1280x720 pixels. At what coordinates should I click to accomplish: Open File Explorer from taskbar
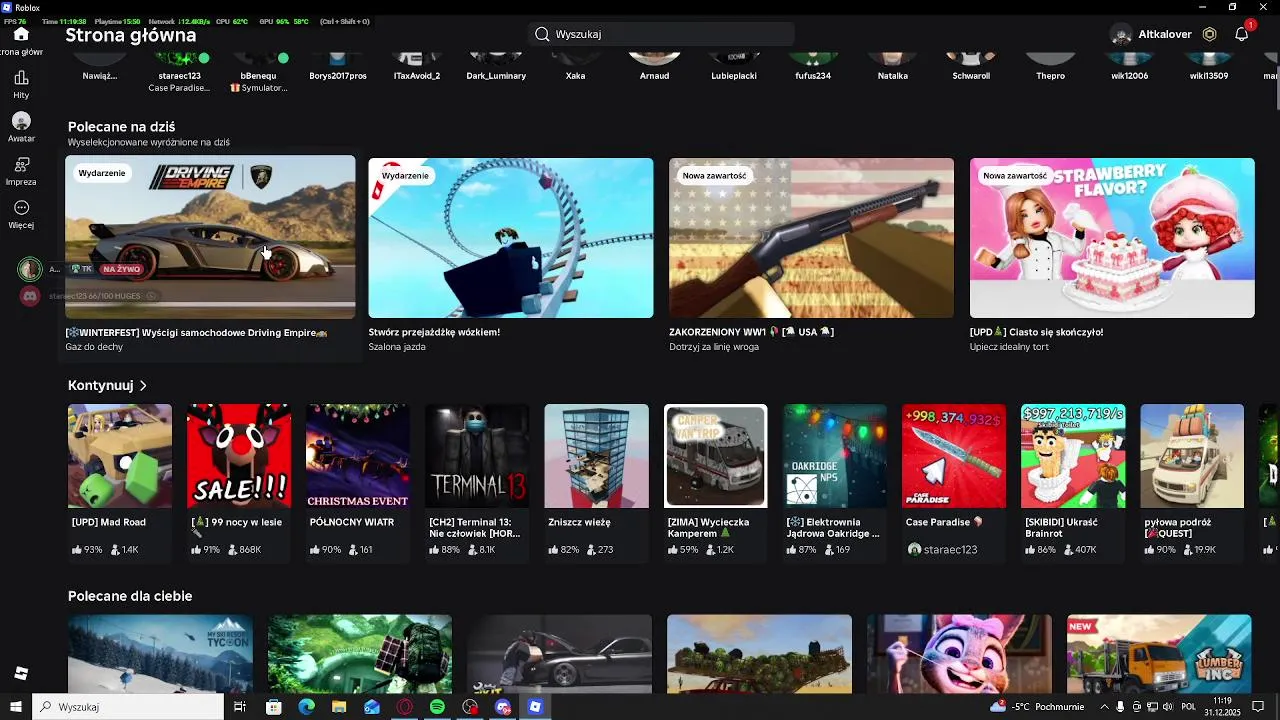point(339,707)
